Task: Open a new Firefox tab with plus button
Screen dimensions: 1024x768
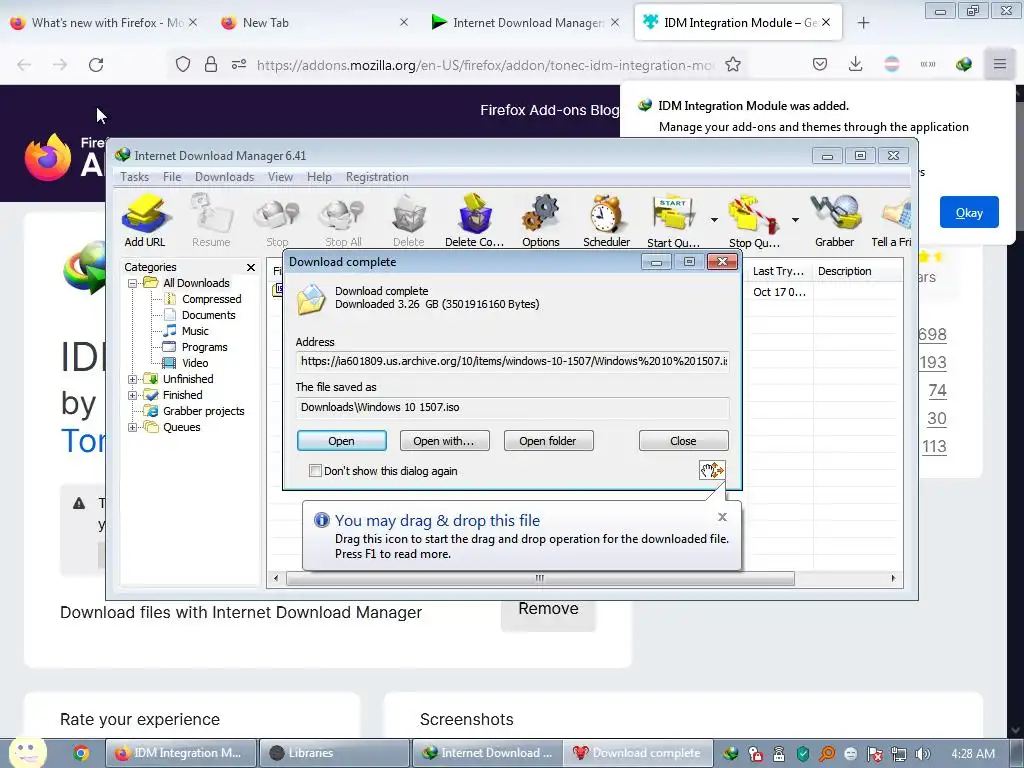Action: click(863, 23)
